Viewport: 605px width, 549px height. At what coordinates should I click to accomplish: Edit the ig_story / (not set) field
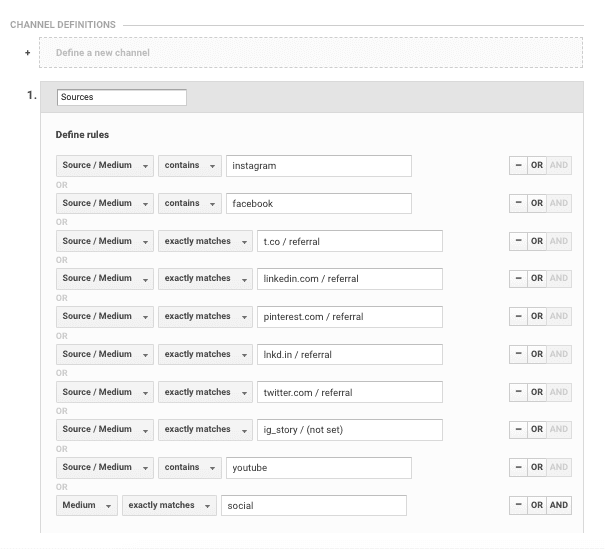[350, 430]
